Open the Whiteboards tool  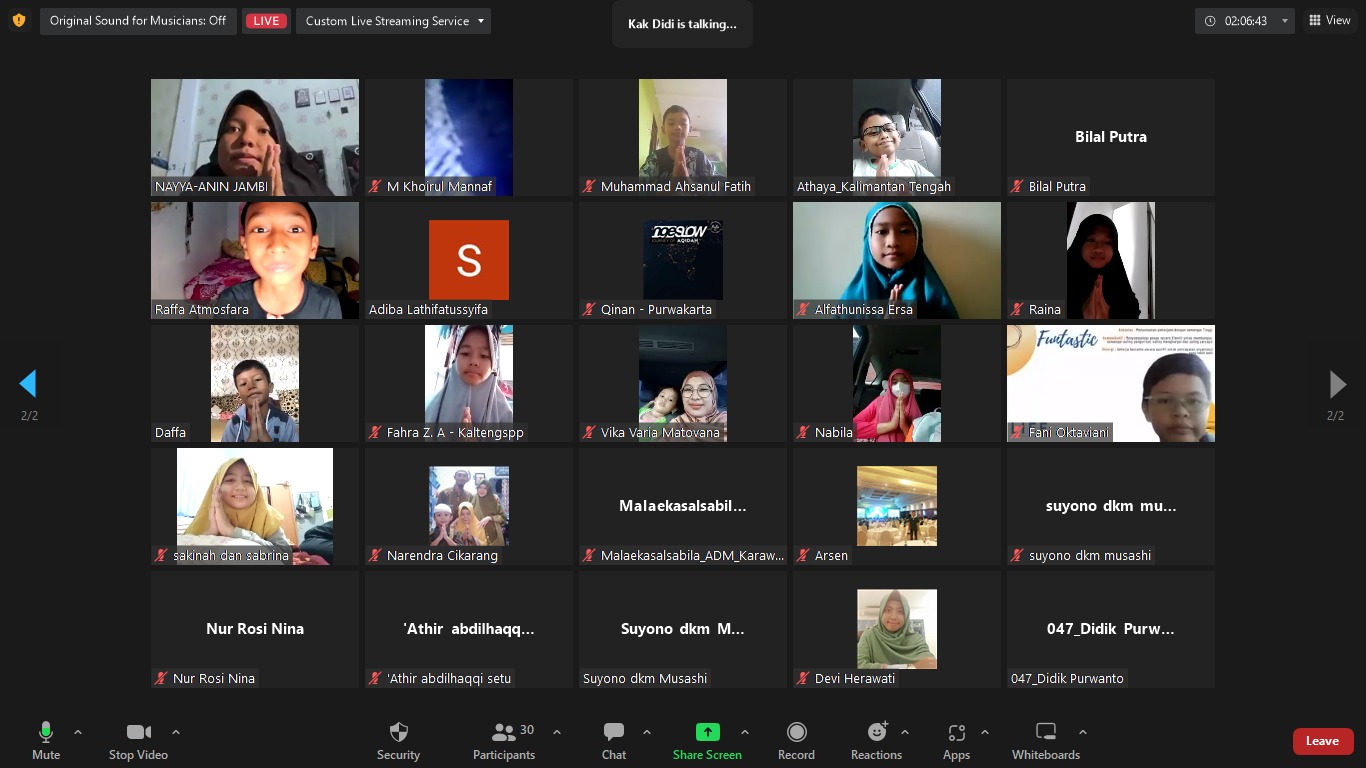[x=1045, y=732]
